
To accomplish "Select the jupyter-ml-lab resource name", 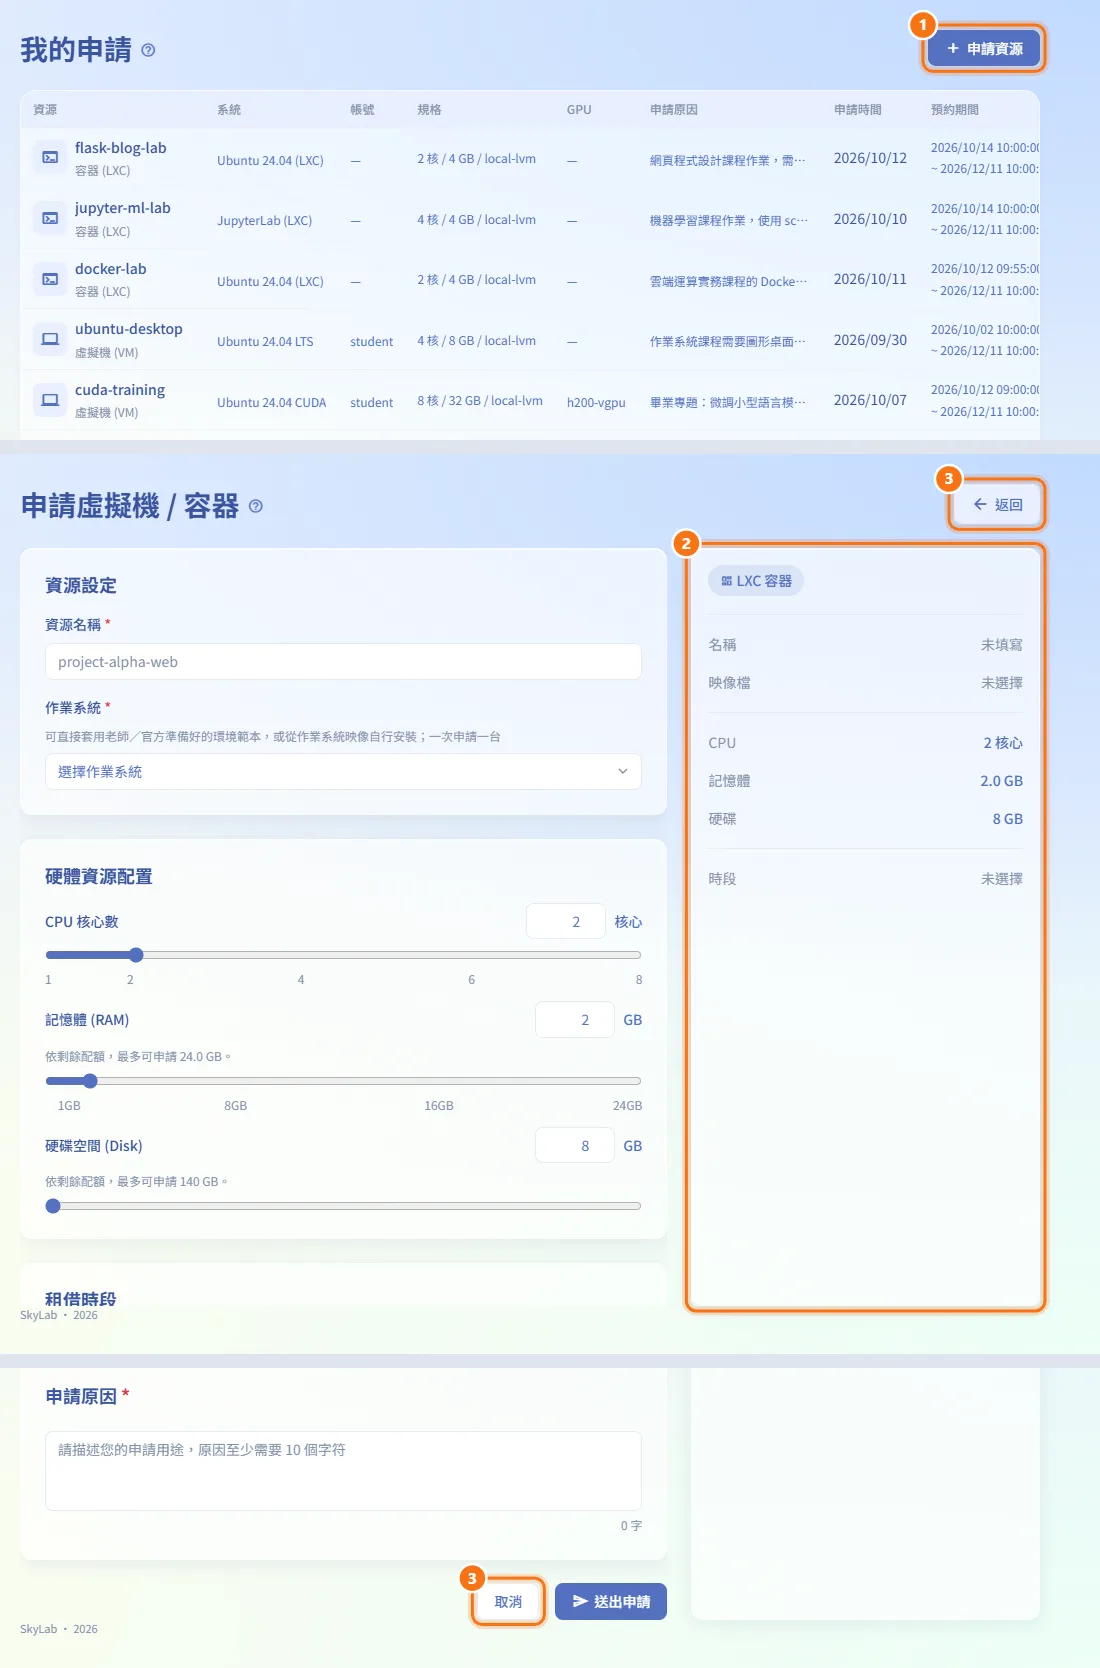I will coord(123,208).
